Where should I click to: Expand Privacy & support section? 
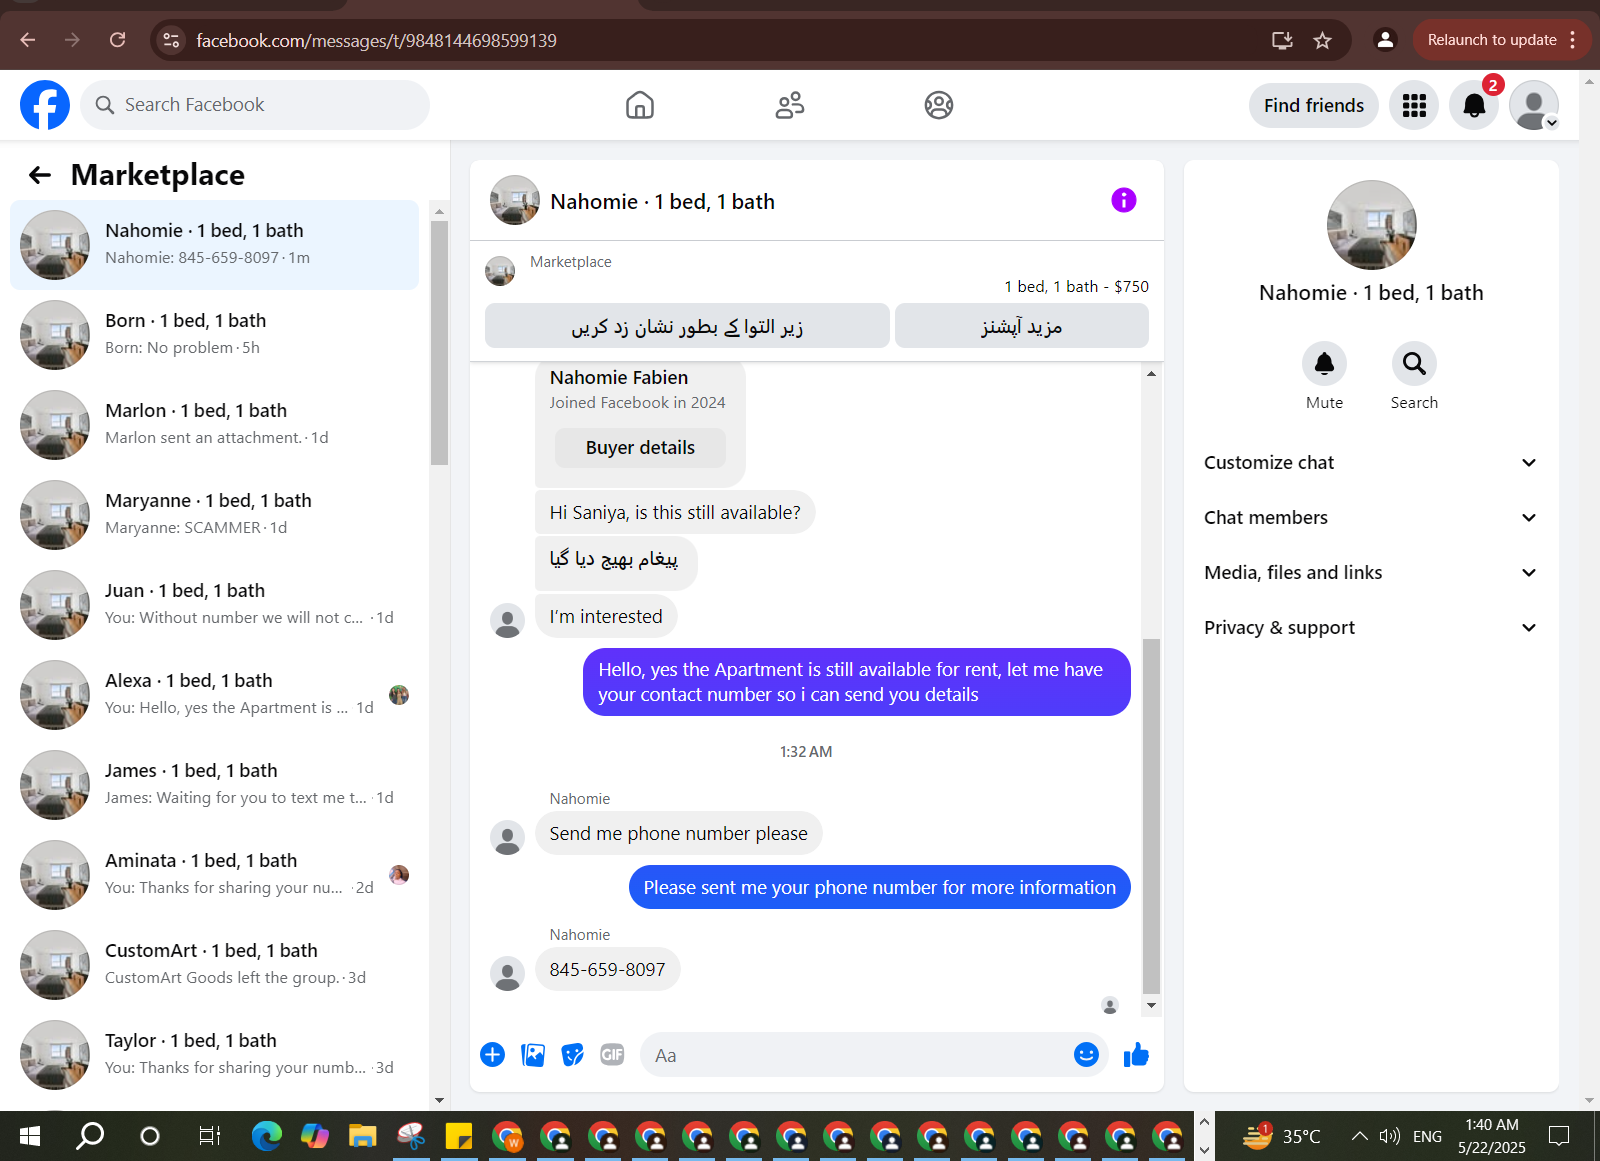(1371, 627)
